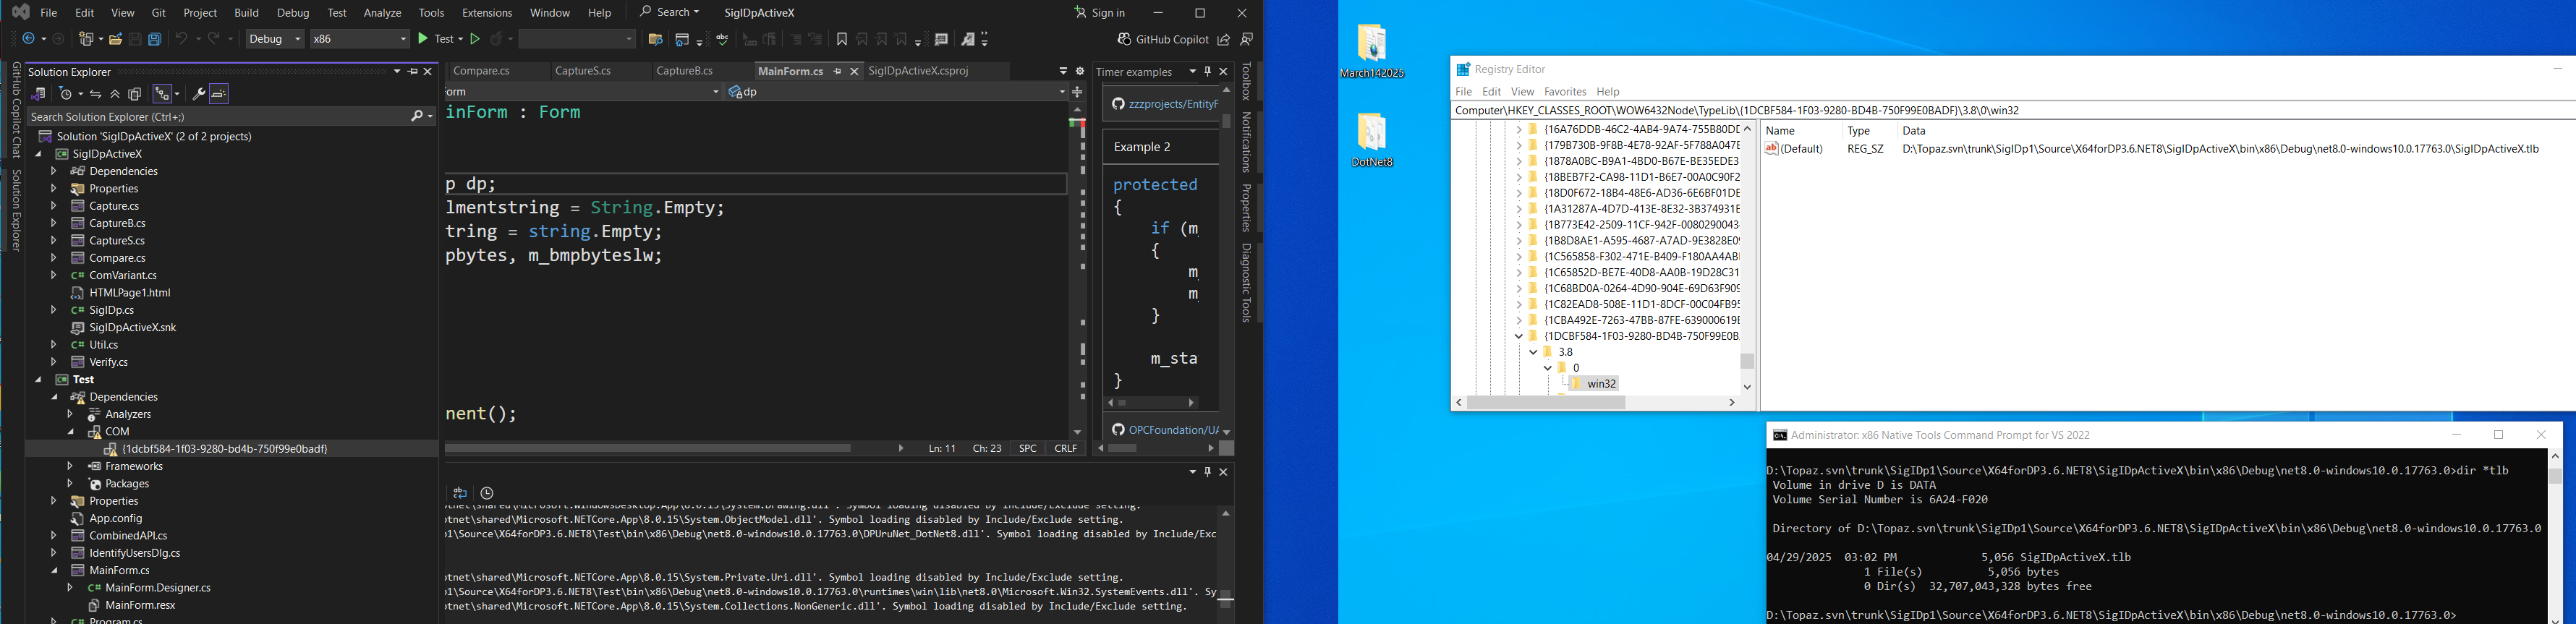This screenshot has width=2576, height=624.
Task: Select the DotNet8 desktop folder
Action: (x=1372, y=139)
